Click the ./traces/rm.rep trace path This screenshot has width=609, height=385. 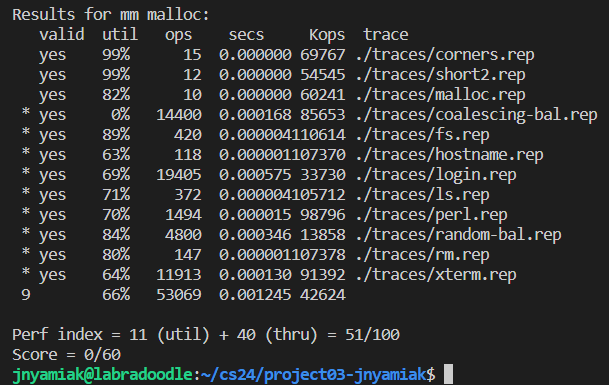422,255
